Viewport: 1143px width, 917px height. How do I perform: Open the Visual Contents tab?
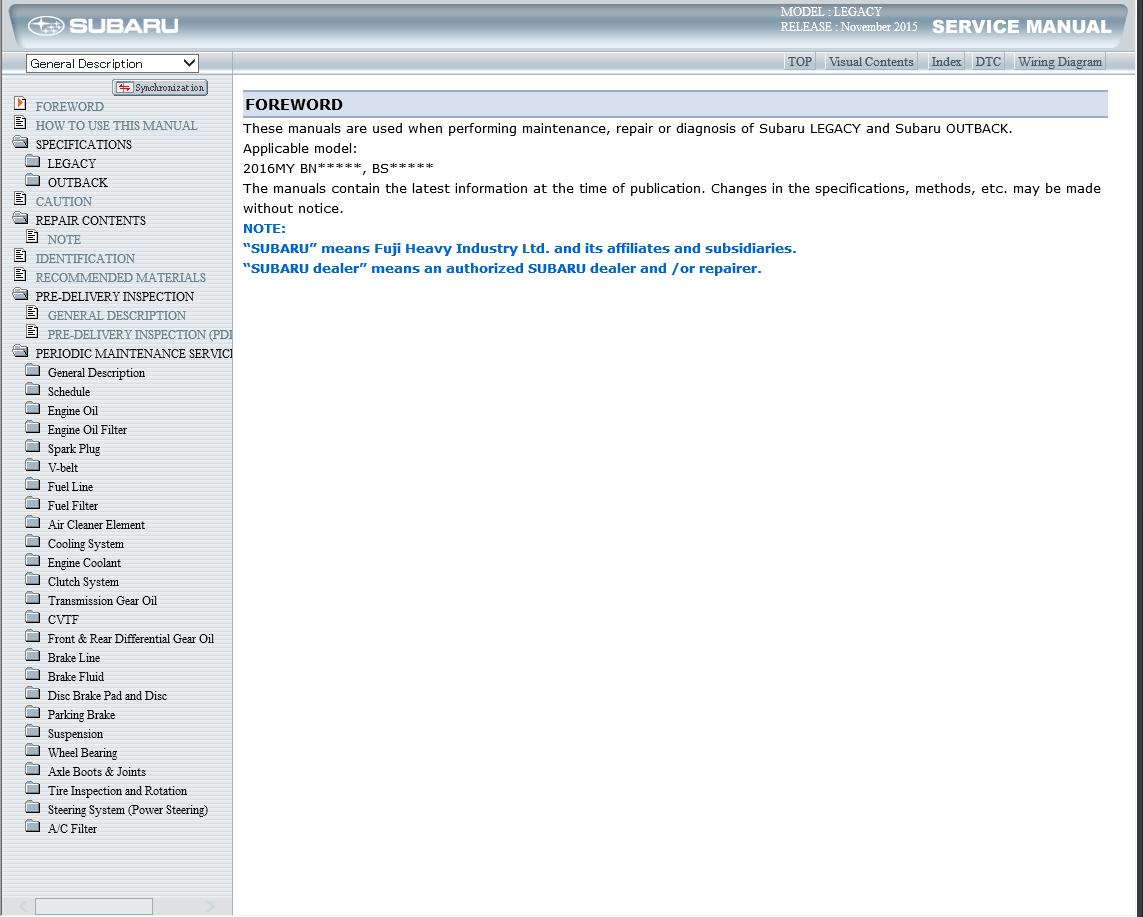click(871, 62)
